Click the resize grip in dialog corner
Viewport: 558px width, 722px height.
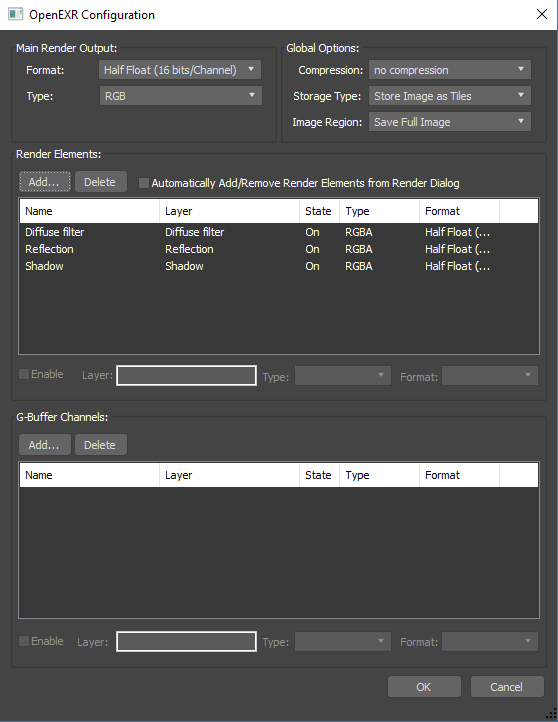[551, 713]
